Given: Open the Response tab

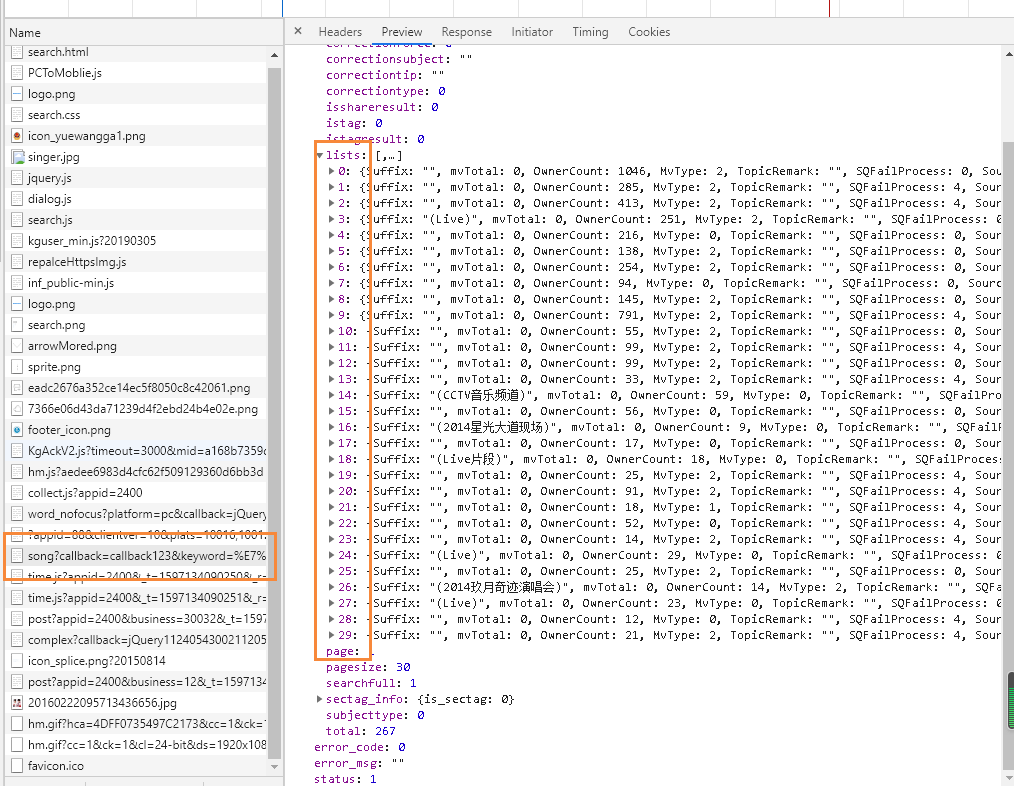Looking at the screenshot, I should (x=466, y=32).
